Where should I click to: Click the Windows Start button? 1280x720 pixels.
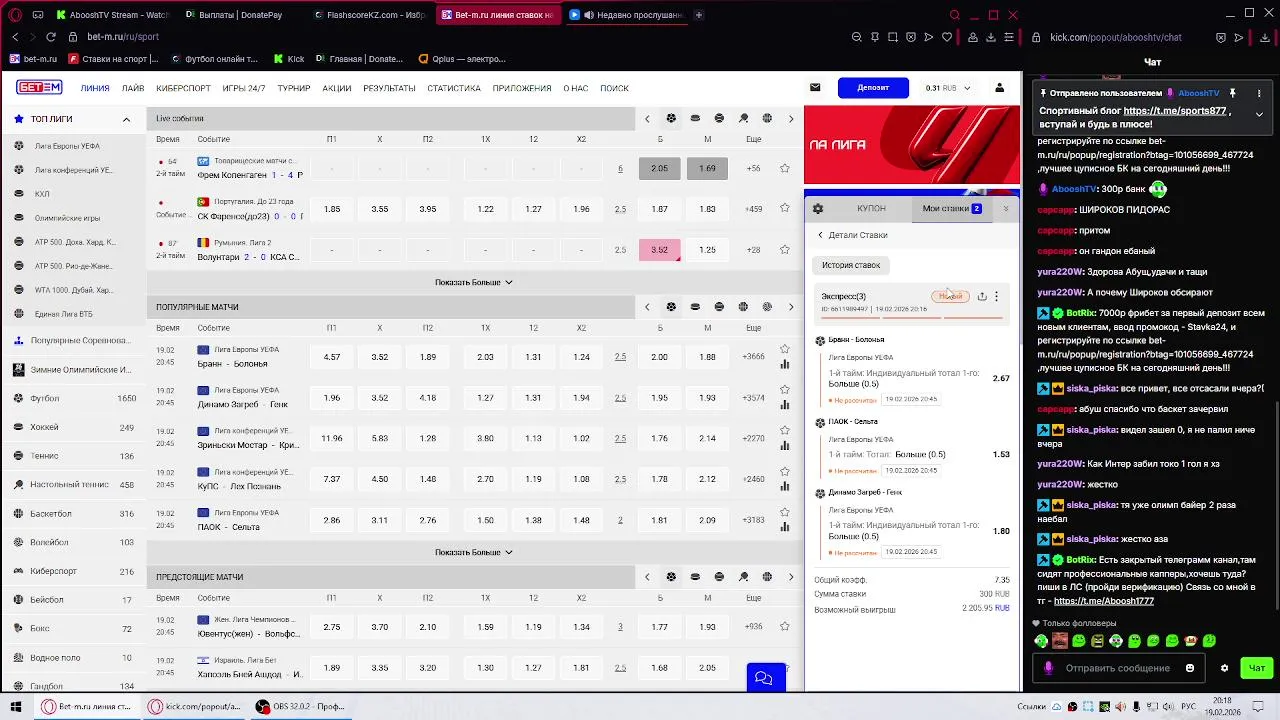click(x=15, y=706)
